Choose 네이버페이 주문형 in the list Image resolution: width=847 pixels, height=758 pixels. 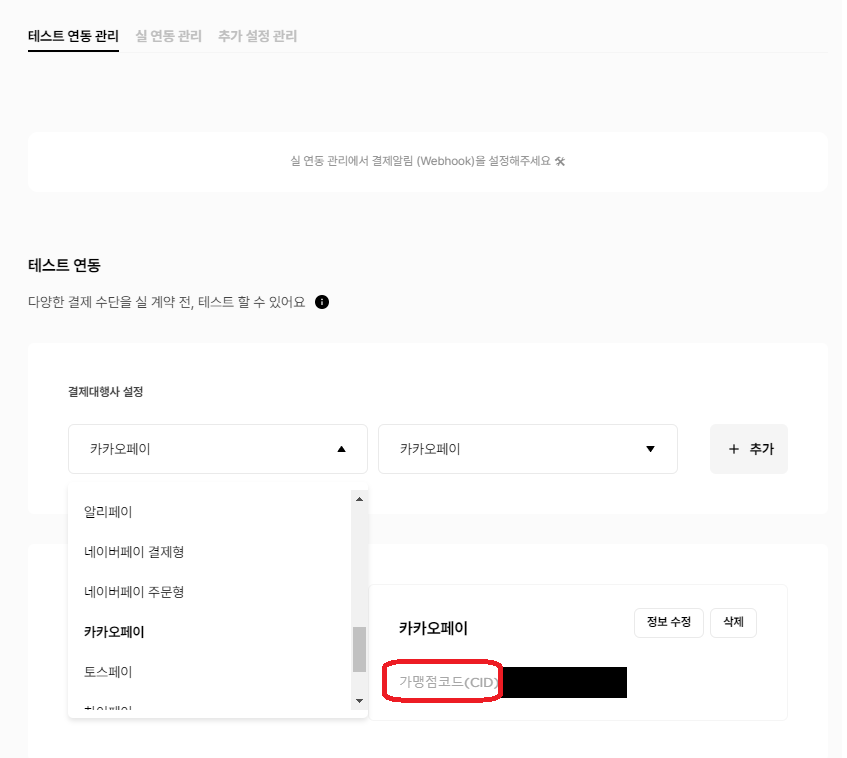tap(134, 592)
